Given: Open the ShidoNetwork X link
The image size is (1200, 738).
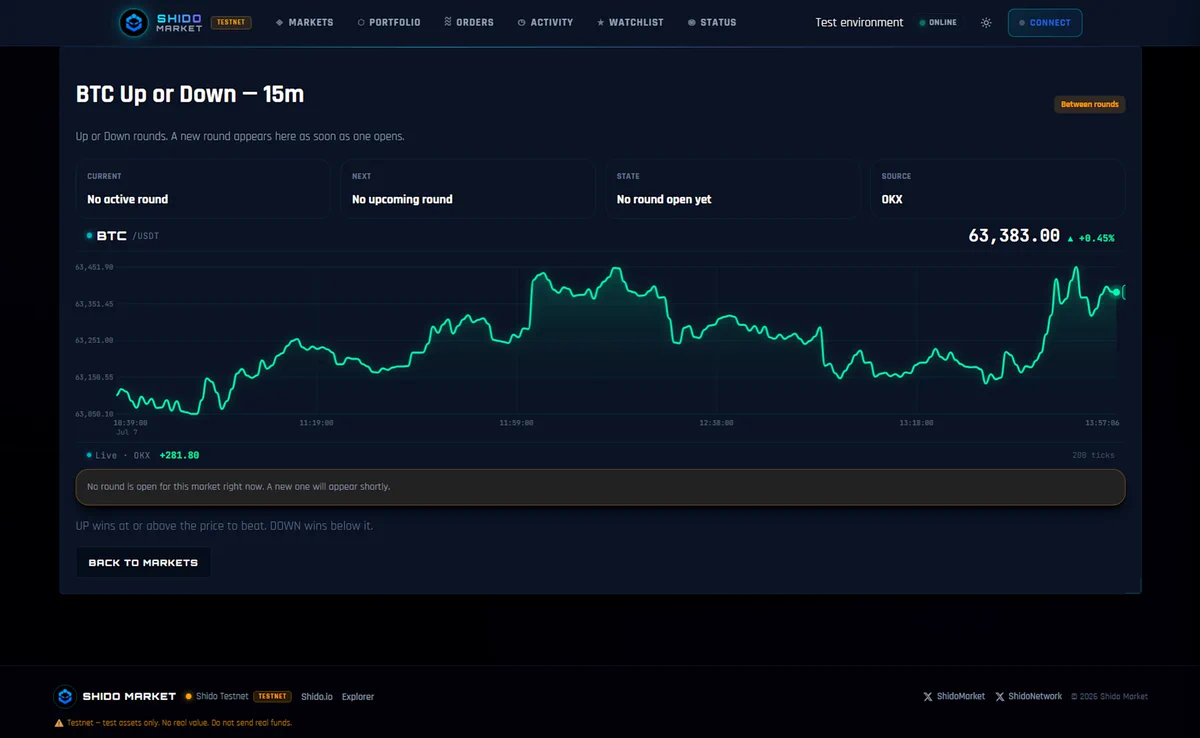Looking at the screenshot, I should [1029, 696].
